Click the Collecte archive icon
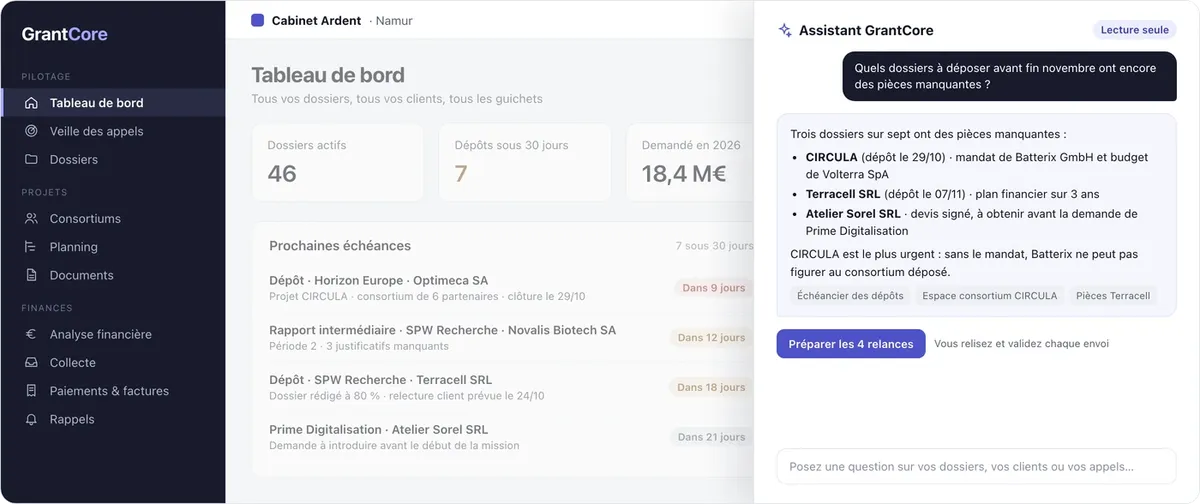The width and height of the screenshot is (1200, 504). tap(31, 362)
